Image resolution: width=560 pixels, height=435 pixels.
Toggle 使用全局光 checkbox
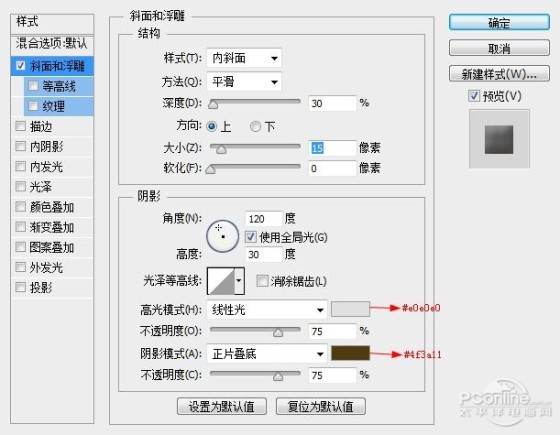(x=250, y=237)
